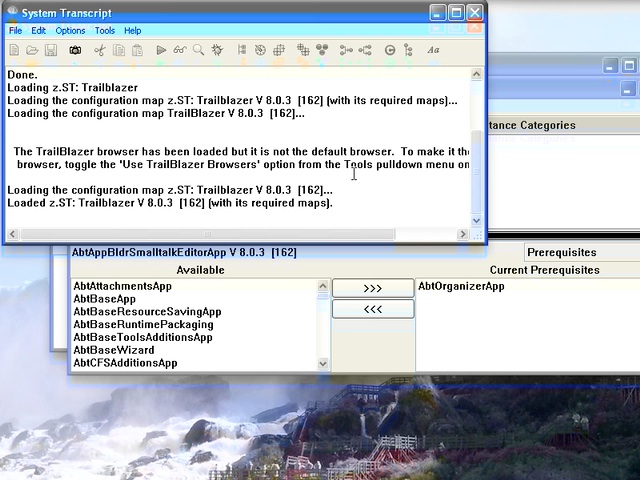Click Available list scroll down arrow
Screen dimensions: 640x480
pyautogui.click(x=323, y=363)
